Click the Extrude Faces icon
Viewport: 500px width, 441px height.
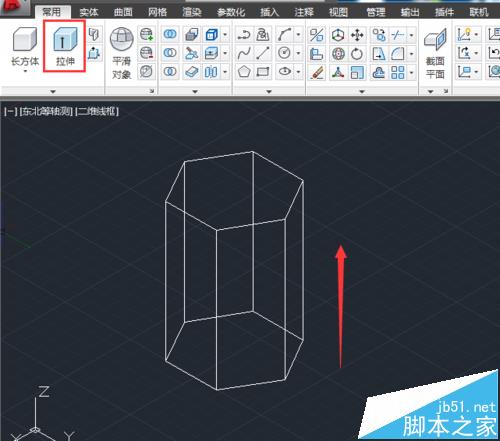[x=212, y=53]
